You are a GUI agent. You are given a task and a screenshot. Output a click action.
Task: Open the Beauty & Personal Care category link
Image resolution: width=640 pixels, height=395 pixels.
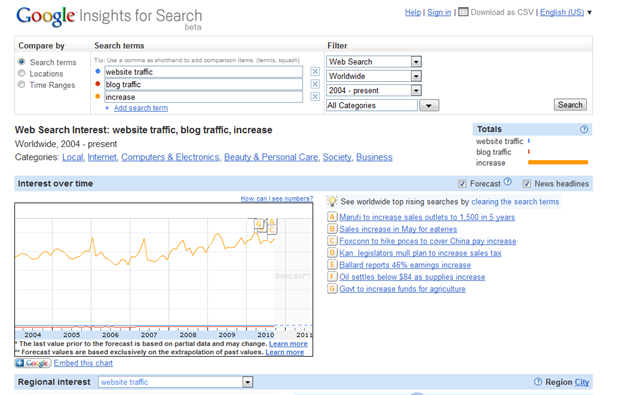(271, 157)
